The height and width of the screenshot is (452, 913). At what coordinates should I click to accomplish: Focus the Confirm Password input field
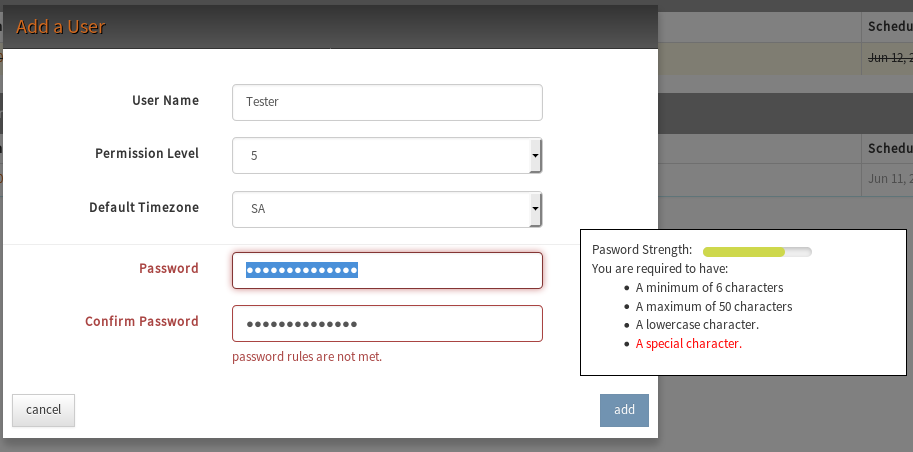[x=387, y=323]
